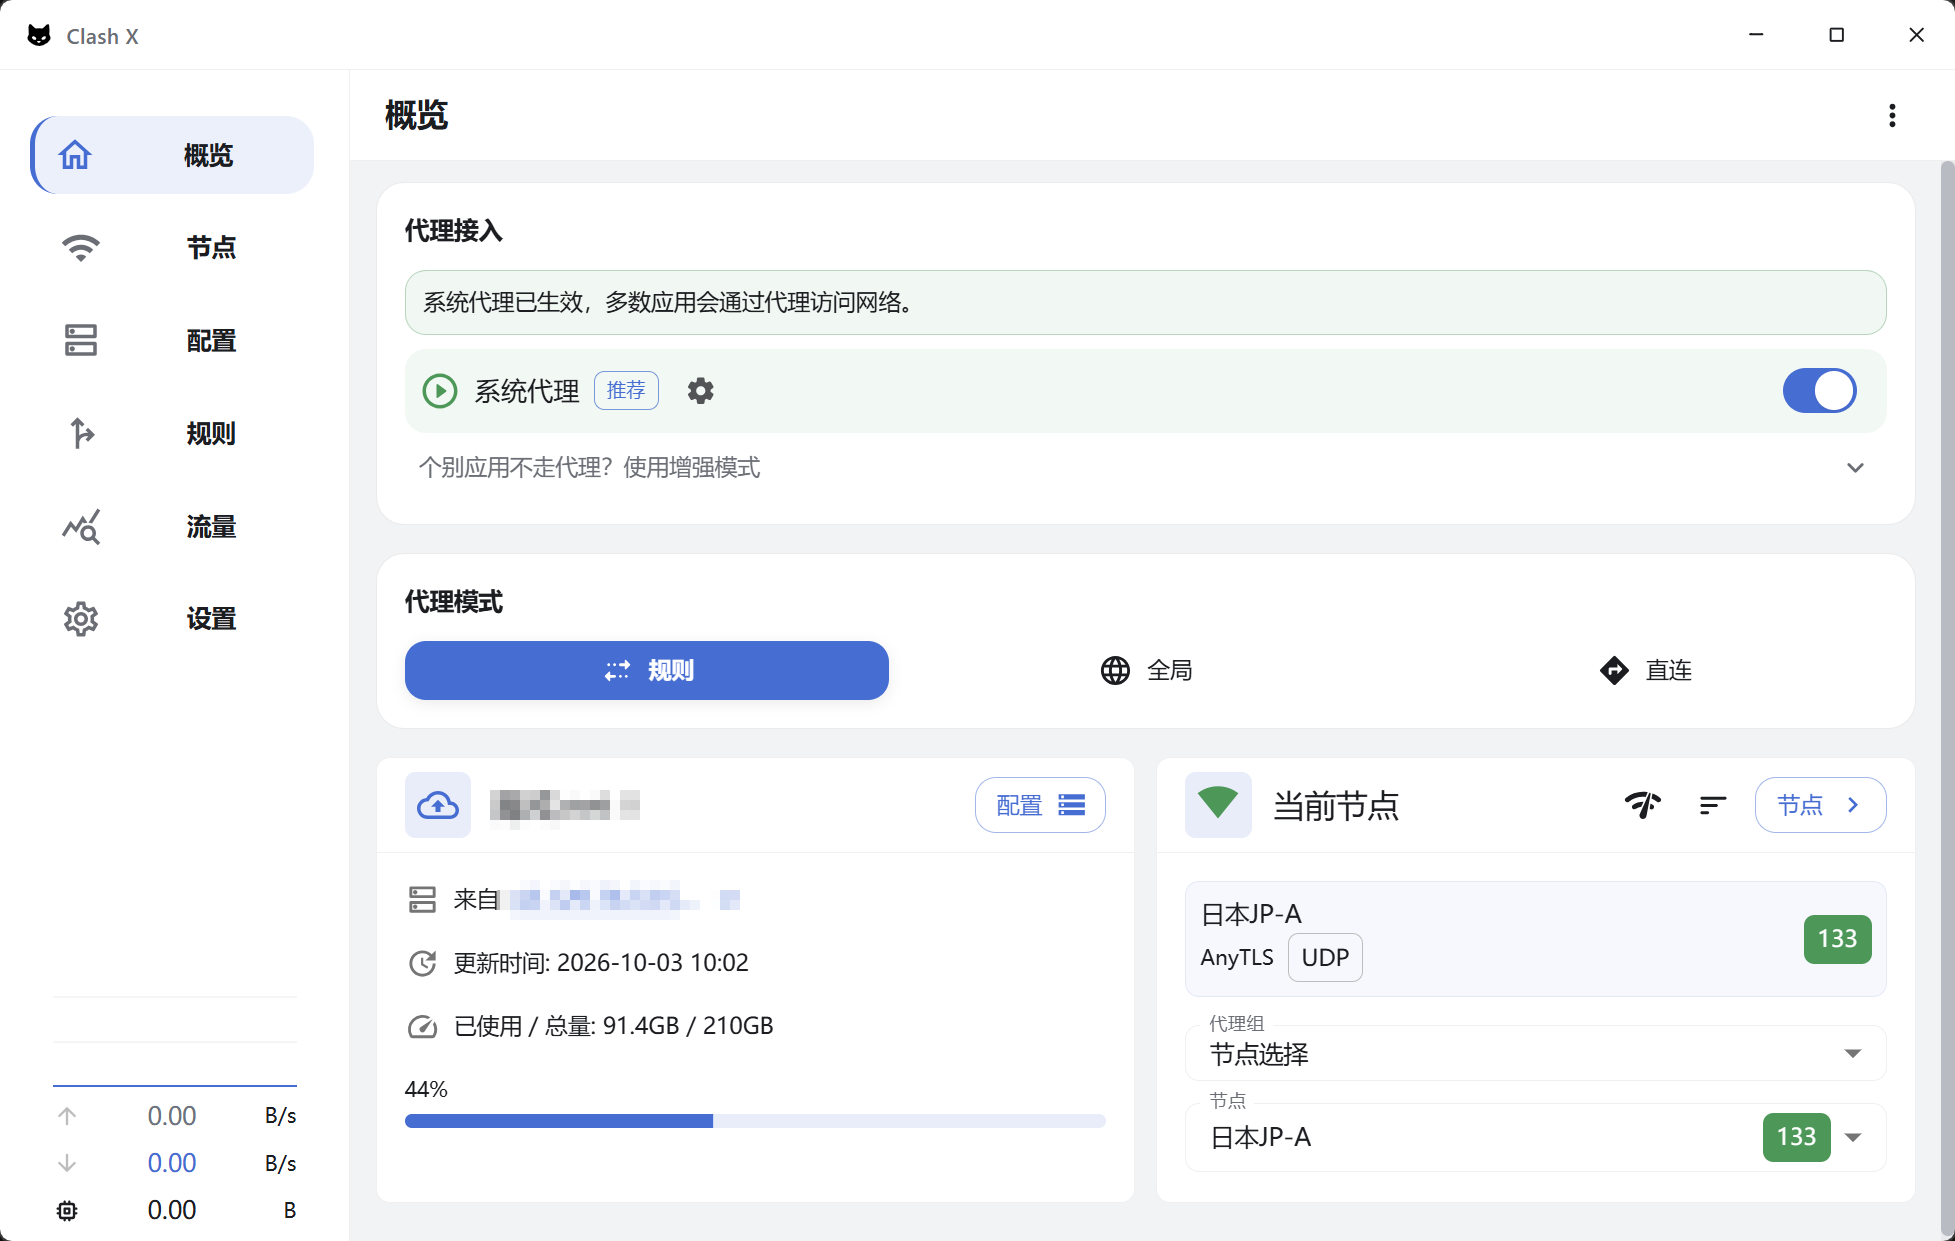Screen dimensions: 1955x1241
Task: Run the node latency speed test icon
Action: click(x=1643, y=805)
